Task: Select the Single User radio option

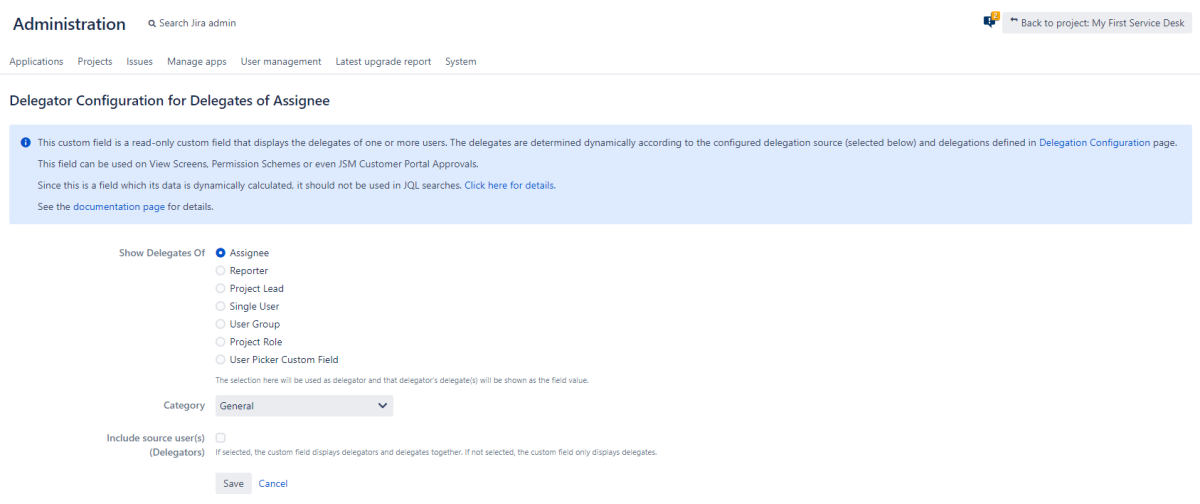Action: point(221,306)
